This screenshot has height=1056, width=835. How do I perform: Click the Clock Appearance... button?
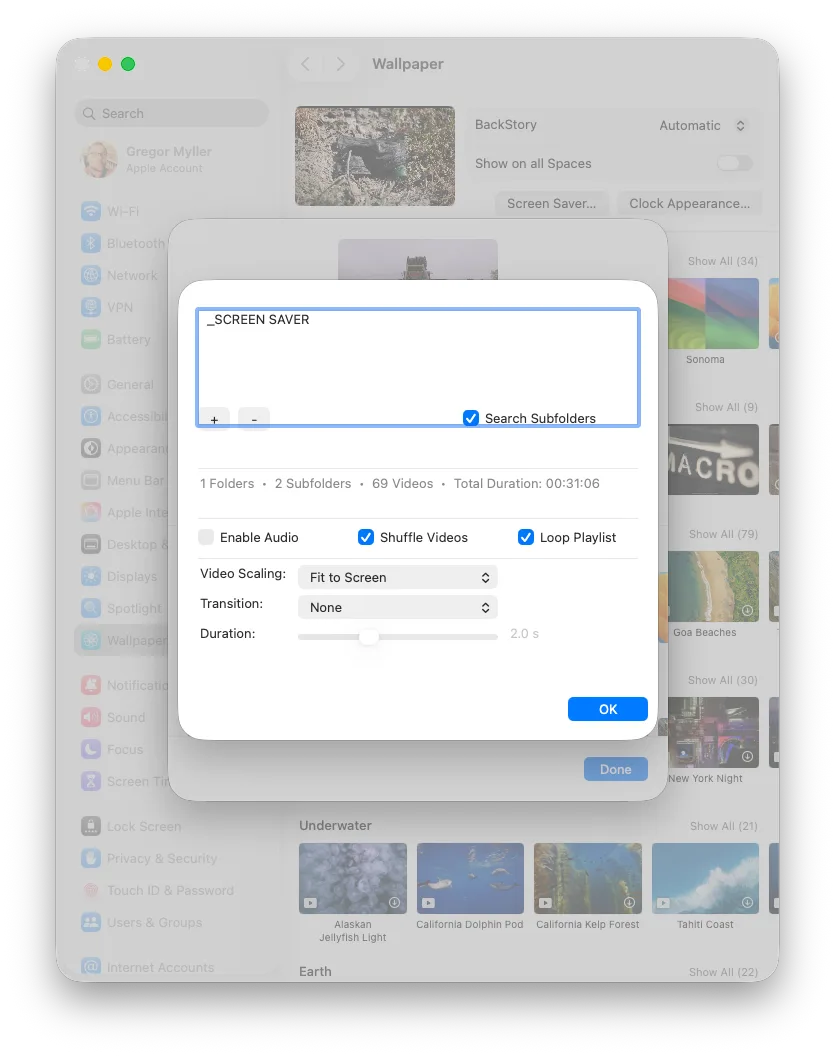(690, 203)
